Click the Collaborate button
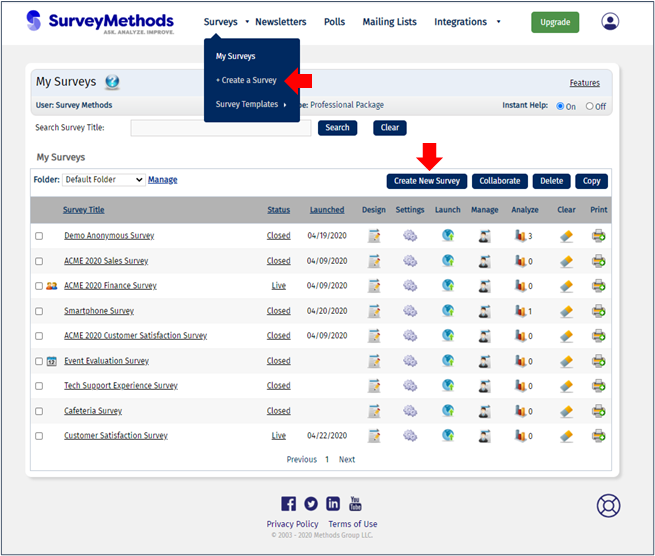655x556 pixels. [500, 181]
